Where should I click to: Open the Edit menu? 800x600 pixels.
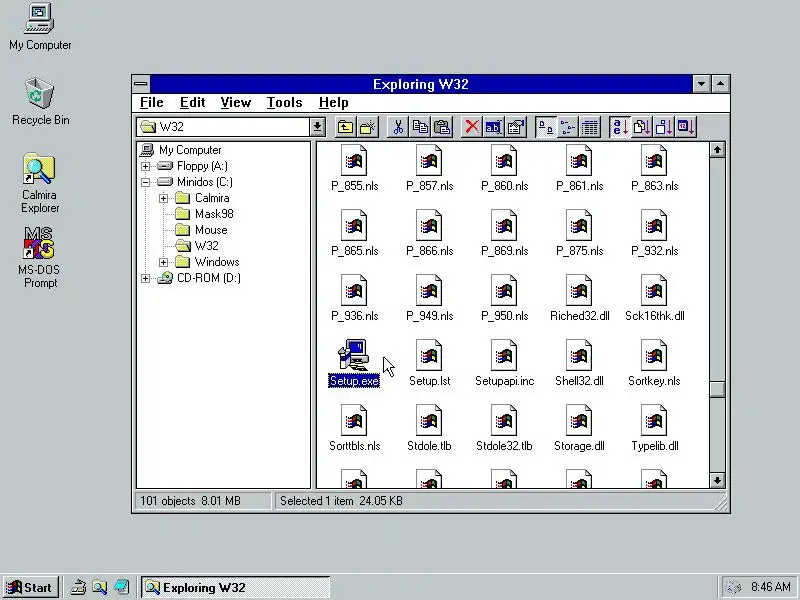(x=192, y=103)
